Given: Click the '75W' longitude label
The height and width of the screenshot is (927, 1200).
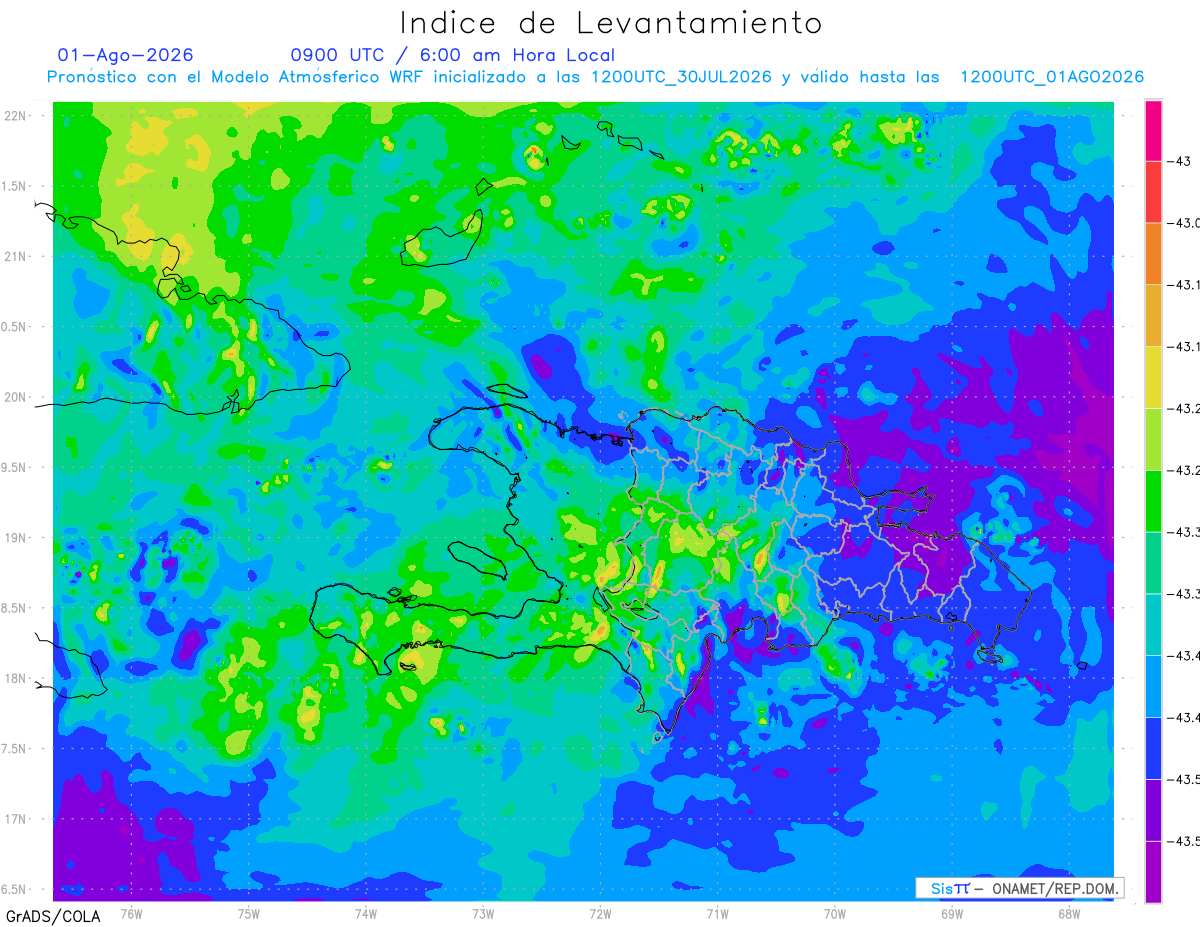Looking at the screenshot, I should click(249, 914).
